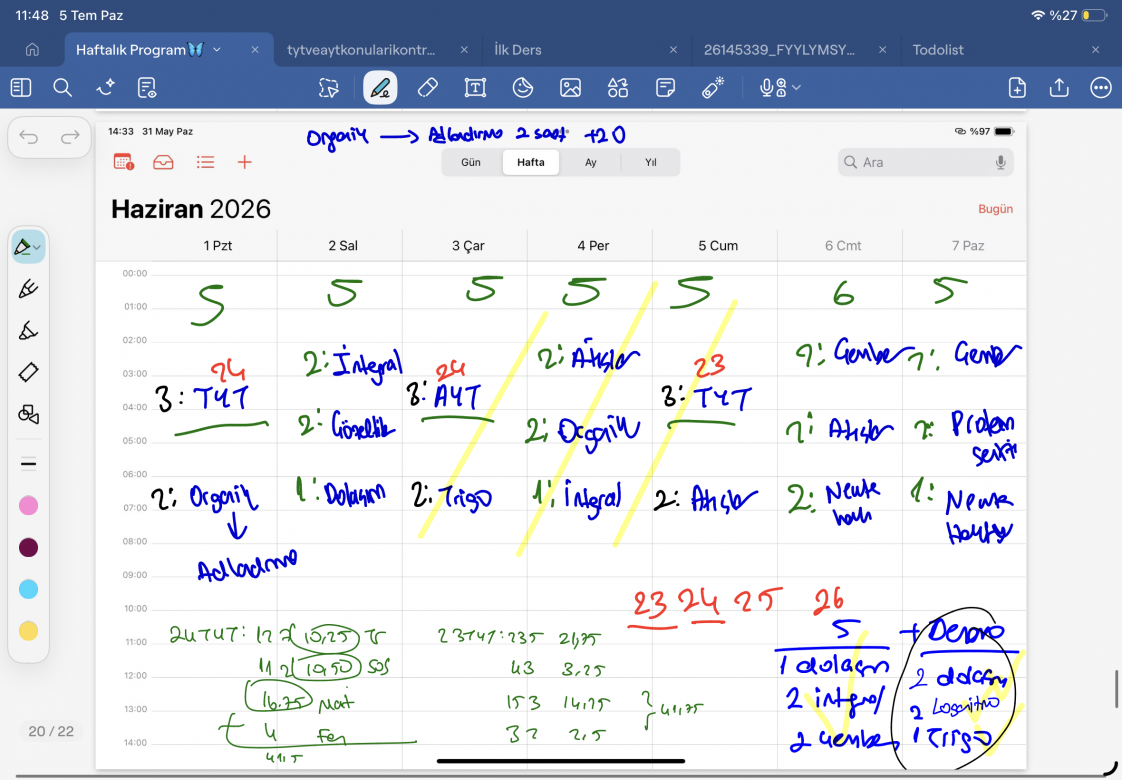Switch to the İlk Ders tab
The image size is (1122, 780).
517,50
